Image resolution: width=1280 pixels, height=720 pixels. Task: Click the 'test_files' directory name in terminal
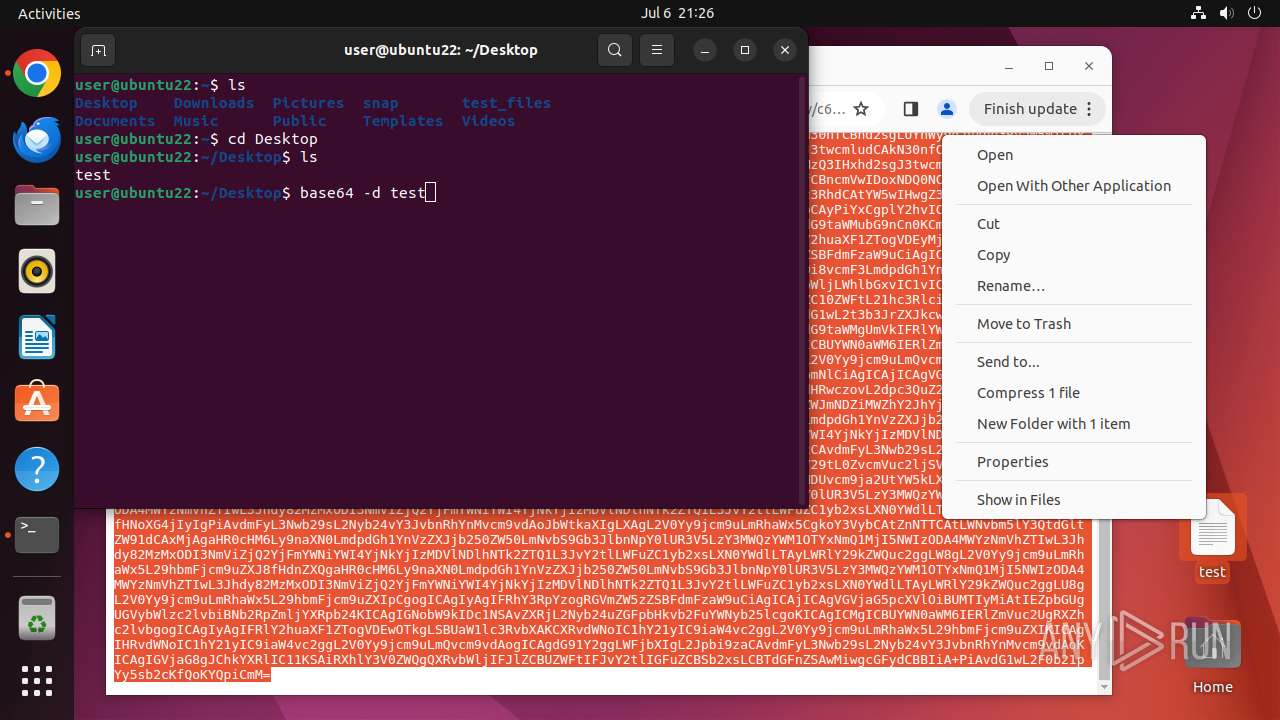(506, 103)
